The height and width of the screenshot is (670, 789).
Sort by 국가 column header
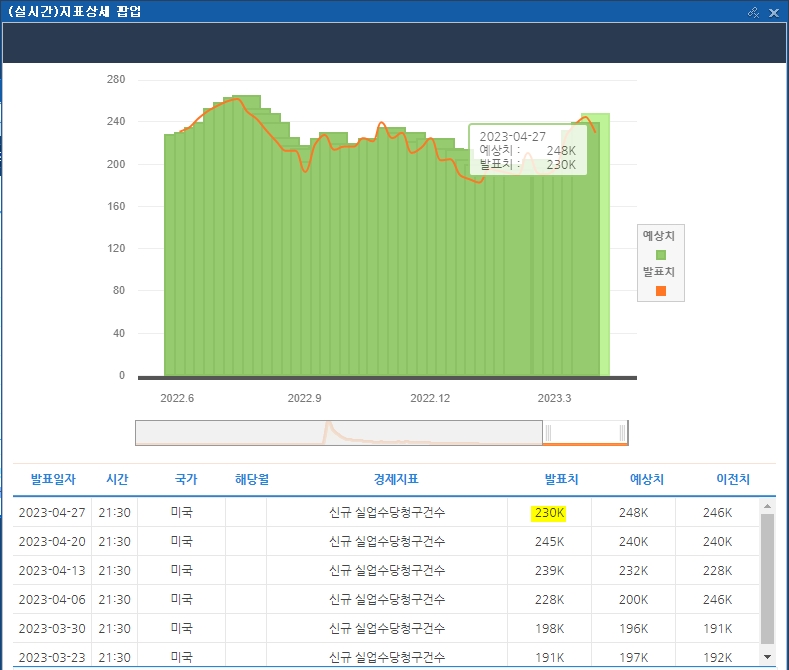point(186,479)
